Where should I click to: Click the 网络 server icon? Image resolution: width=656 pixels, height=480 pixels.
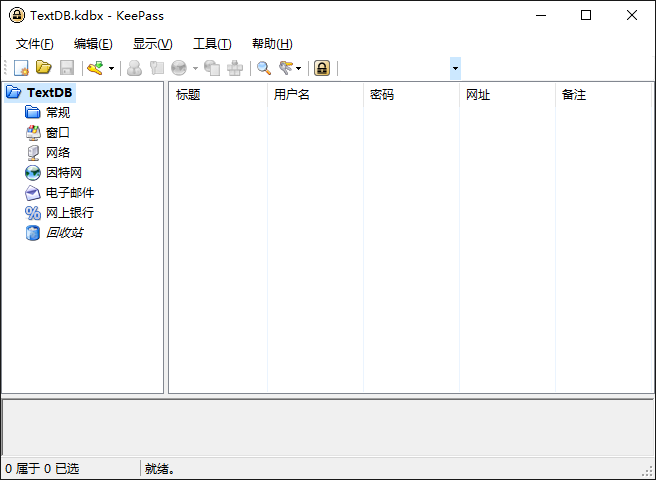(33, 153)
